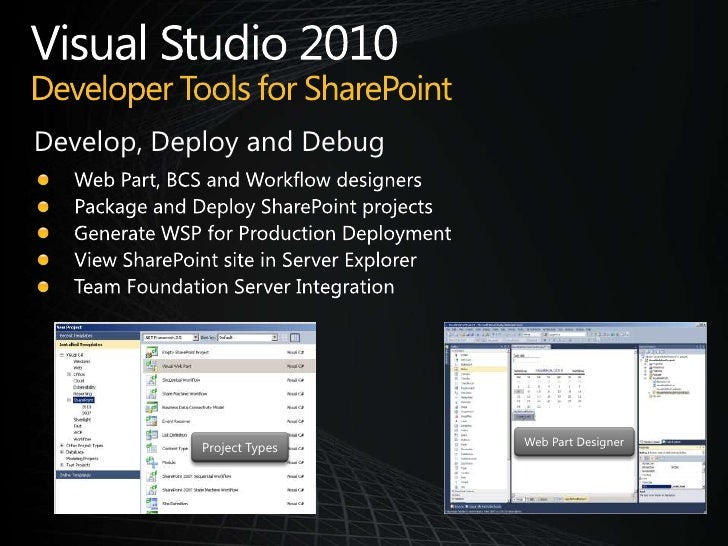Select the Event Receiver template icon

pos(152,421)
